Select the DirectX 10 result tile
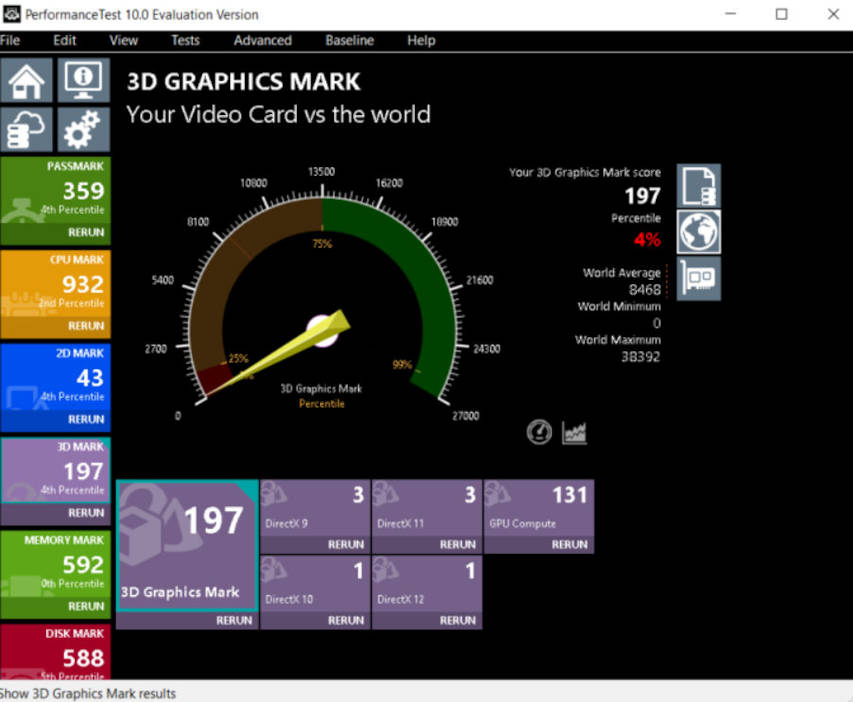 [x=316, y=583]
